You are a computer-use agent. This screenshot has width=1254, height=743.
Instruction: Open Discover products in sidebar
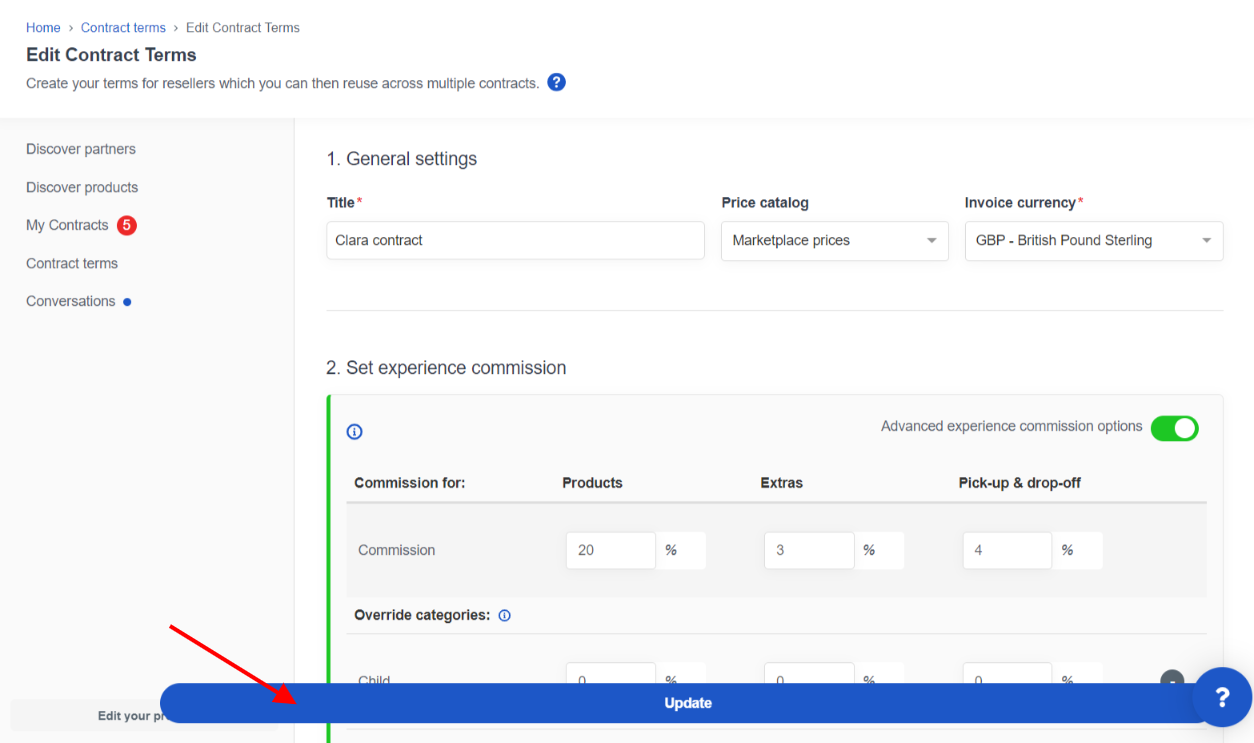pos(82,187)
